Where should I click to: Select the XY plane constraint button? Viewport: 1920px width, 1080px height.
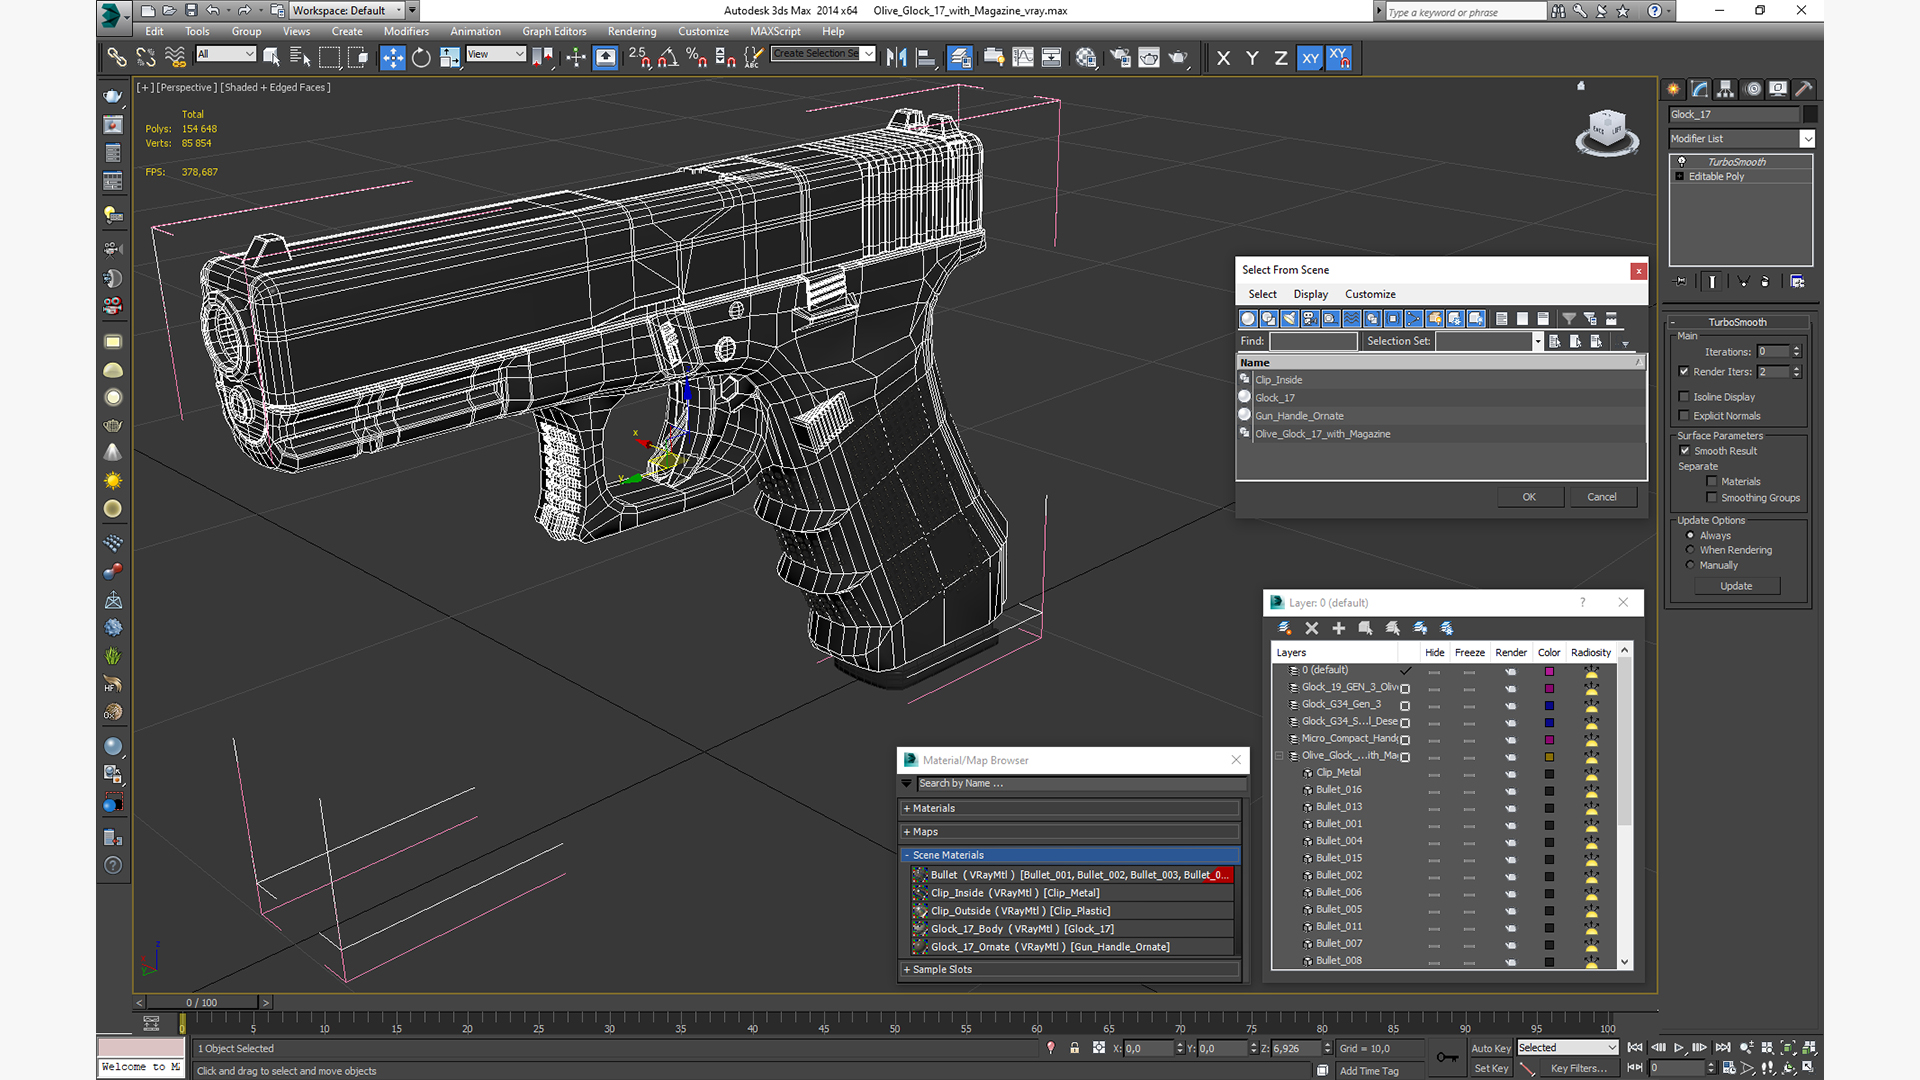coord(1310,58)
